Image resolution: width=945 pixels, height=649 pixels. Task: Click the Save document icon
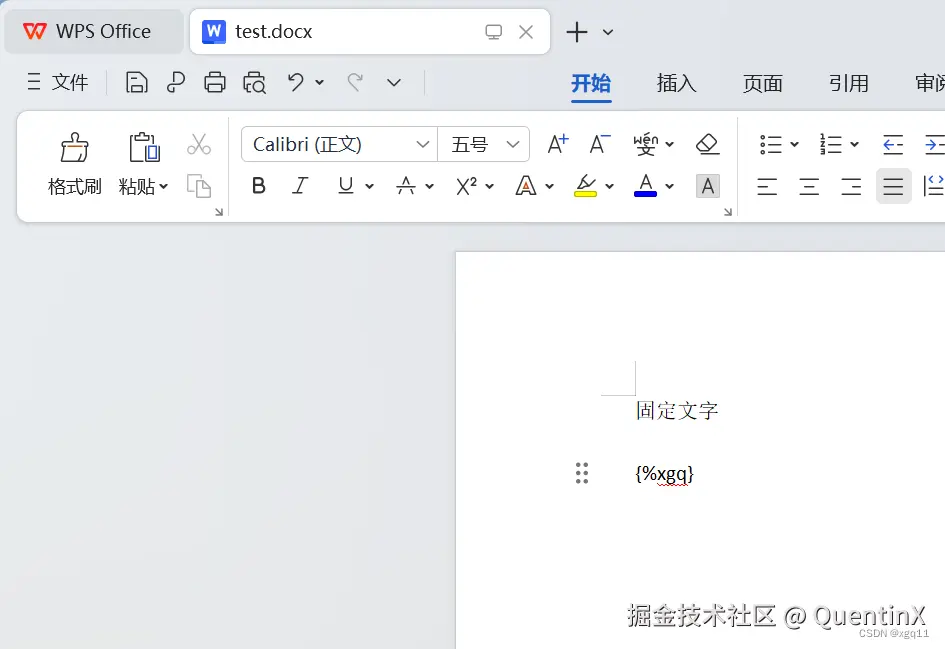(137, 82)
